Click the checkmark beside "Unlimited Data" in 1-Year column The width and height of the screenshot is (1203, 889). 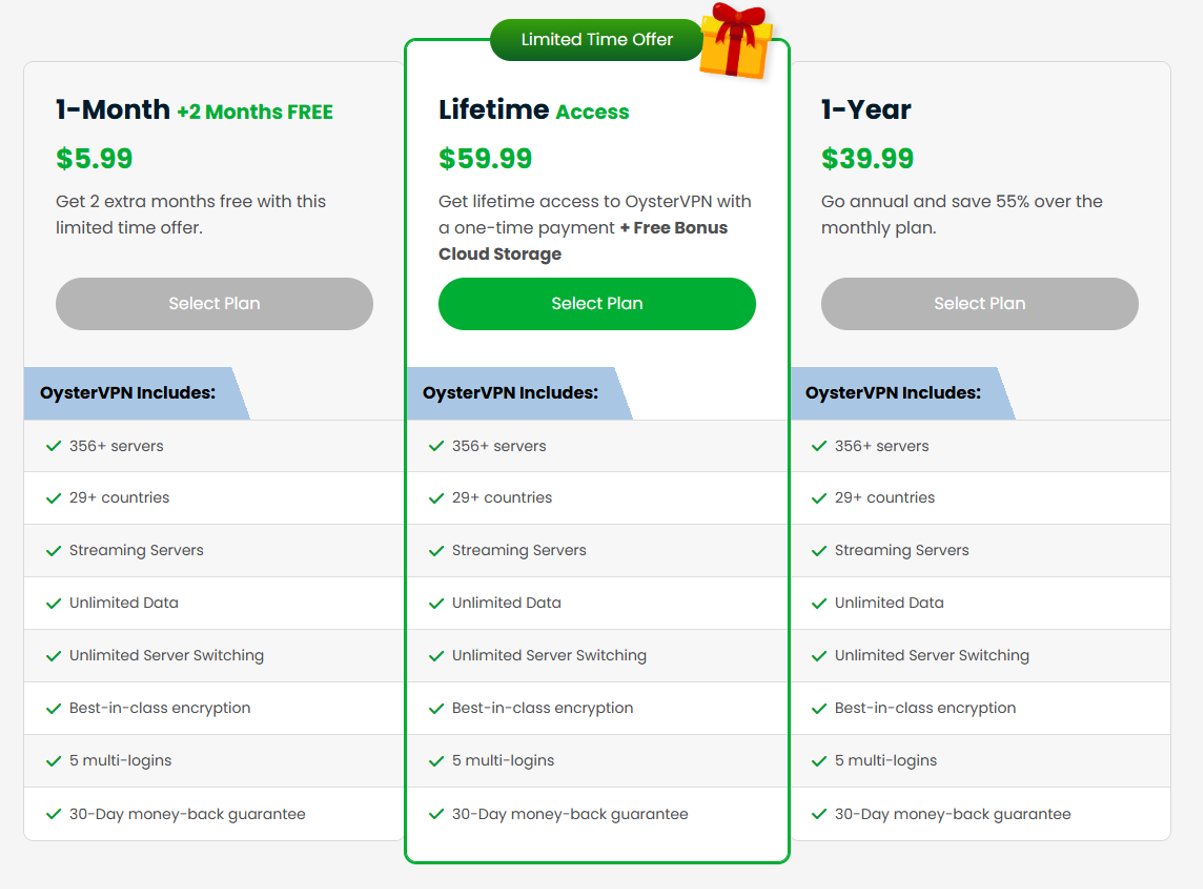click(x=820, y=602)
